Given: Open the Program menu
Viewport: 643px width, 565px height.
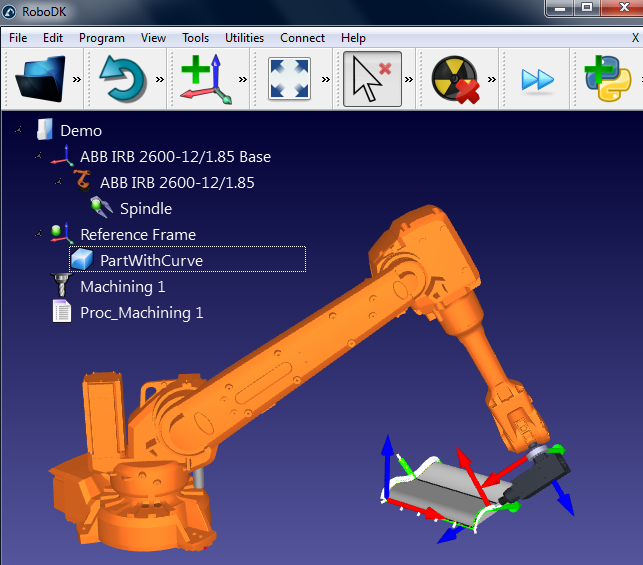Looking at the screenshot, I should (102, 38).
